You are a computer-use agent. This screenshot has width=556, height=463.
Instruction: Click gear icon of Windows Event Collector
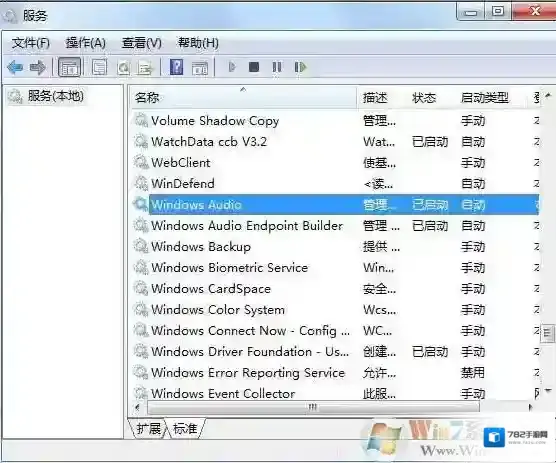pyautogui.click(x=141, y=393)
